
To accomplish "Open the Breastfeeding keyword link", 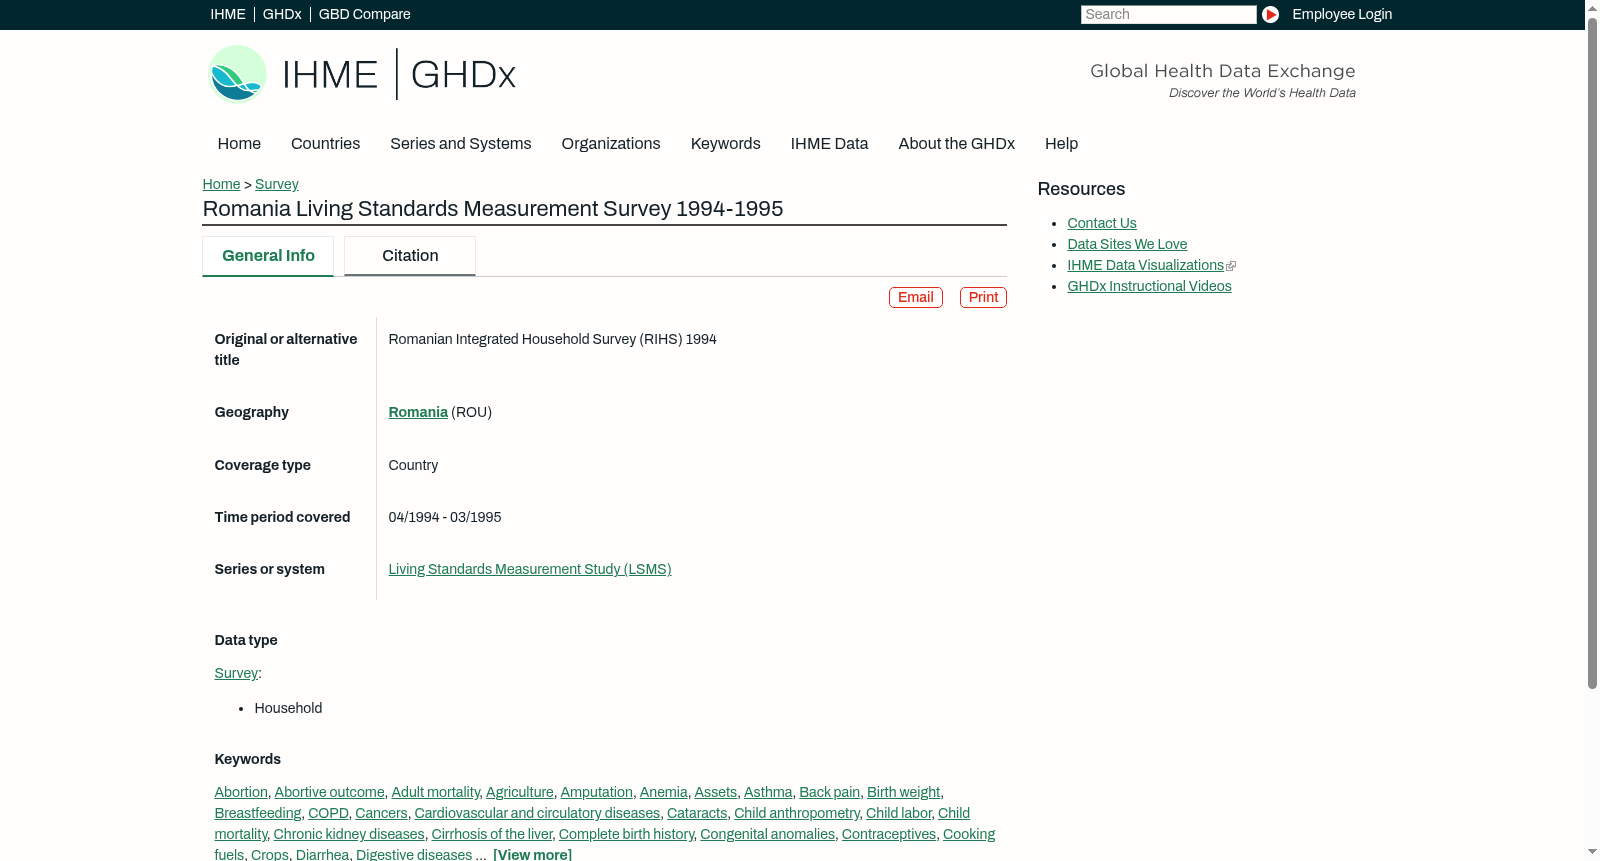I will click(258, 813).
